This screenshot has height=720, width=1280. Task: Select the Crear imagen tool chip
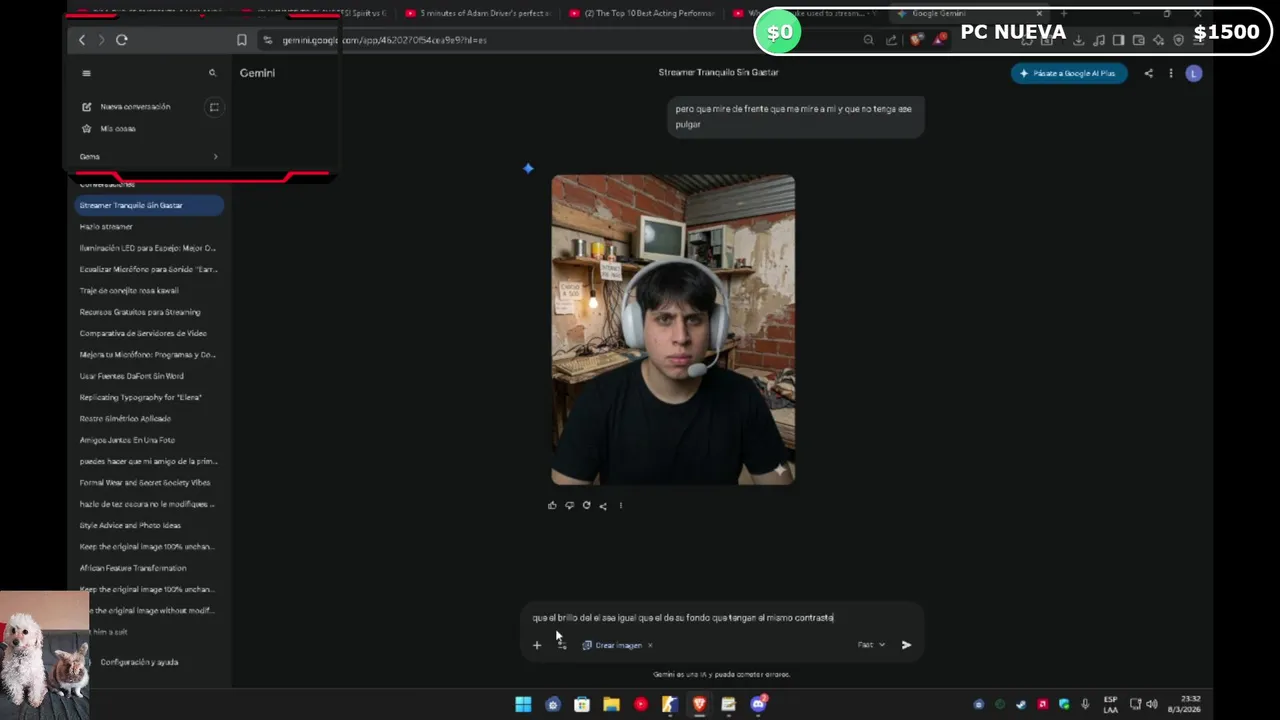pos(612,645)
